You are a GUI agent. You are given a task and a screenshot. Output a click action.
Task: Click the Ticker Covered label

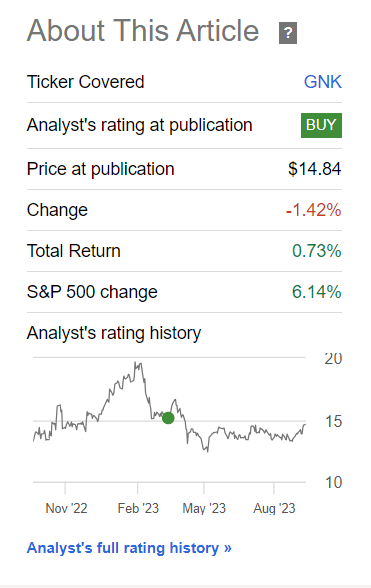point(86,82)
